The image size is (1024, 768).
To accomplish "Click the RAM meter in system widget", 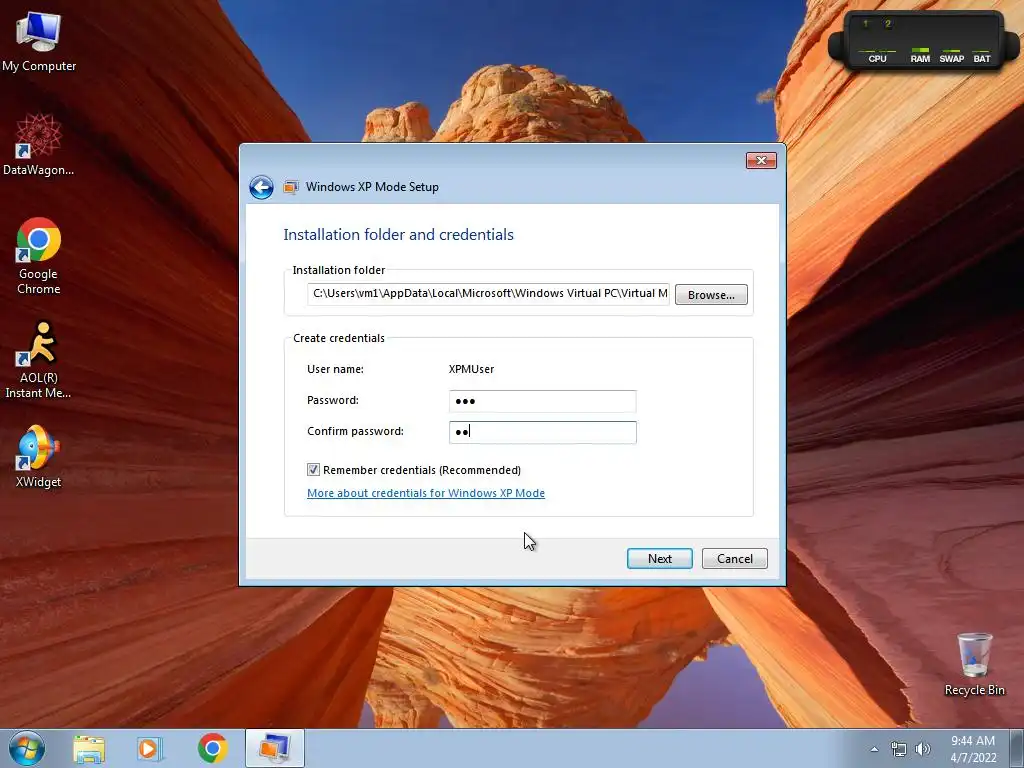I will point(920,55).
